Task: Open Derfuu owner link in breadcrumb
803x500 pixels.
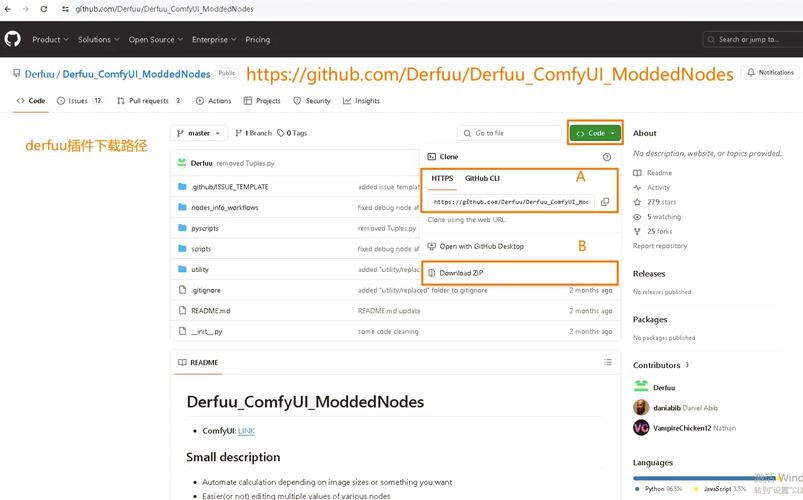Action: click(39, 74)
